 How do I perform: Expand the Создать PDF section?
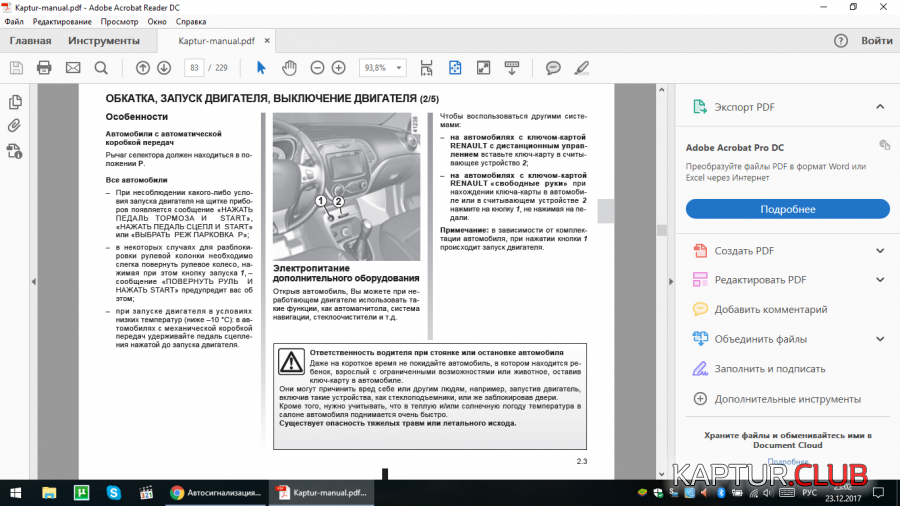coord(880,251)
